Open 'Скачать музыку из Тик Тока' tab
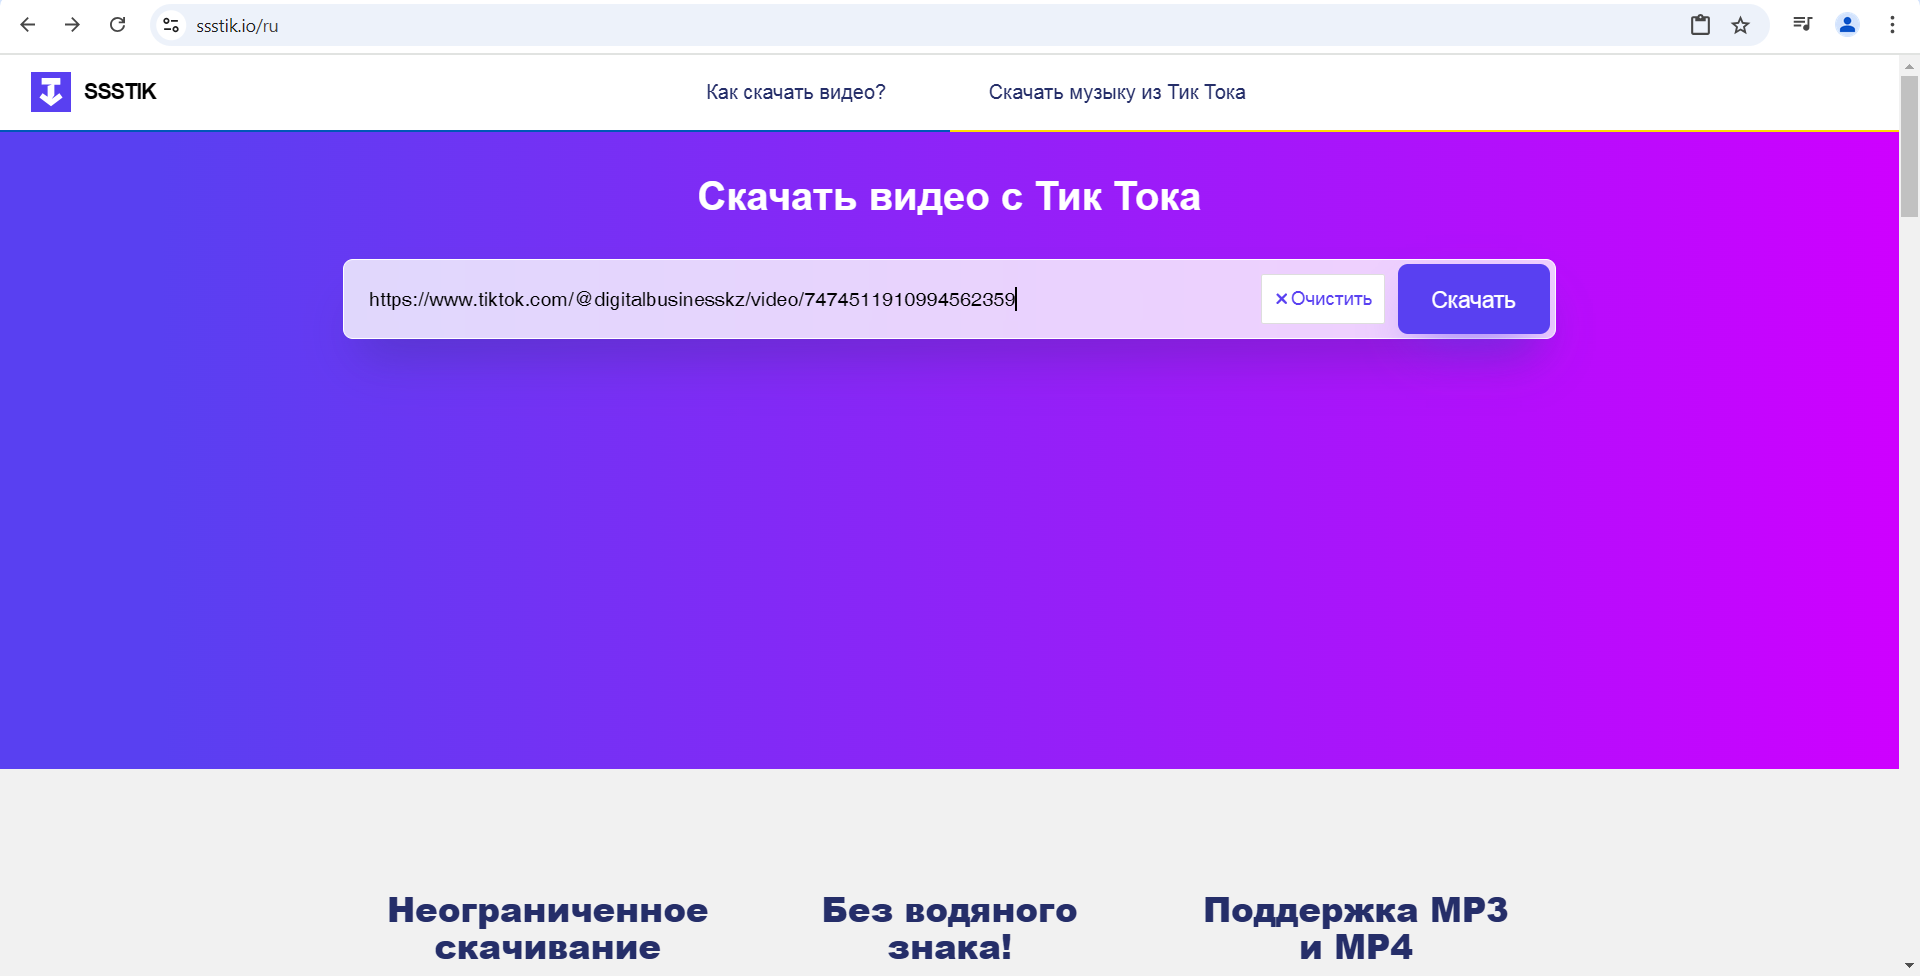The width and height of the screenshot is (1920, 976). click(x=1117, y=92)
